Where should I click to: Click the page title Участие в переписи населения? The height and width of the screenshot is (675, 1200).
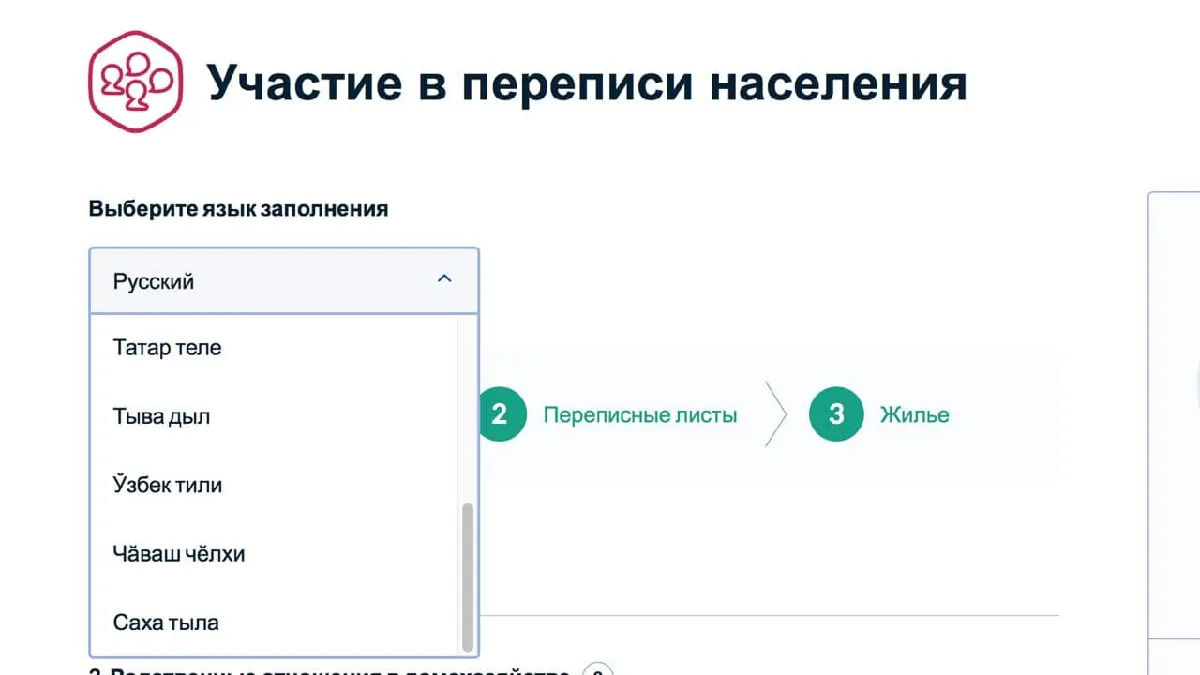pos(587,84)
